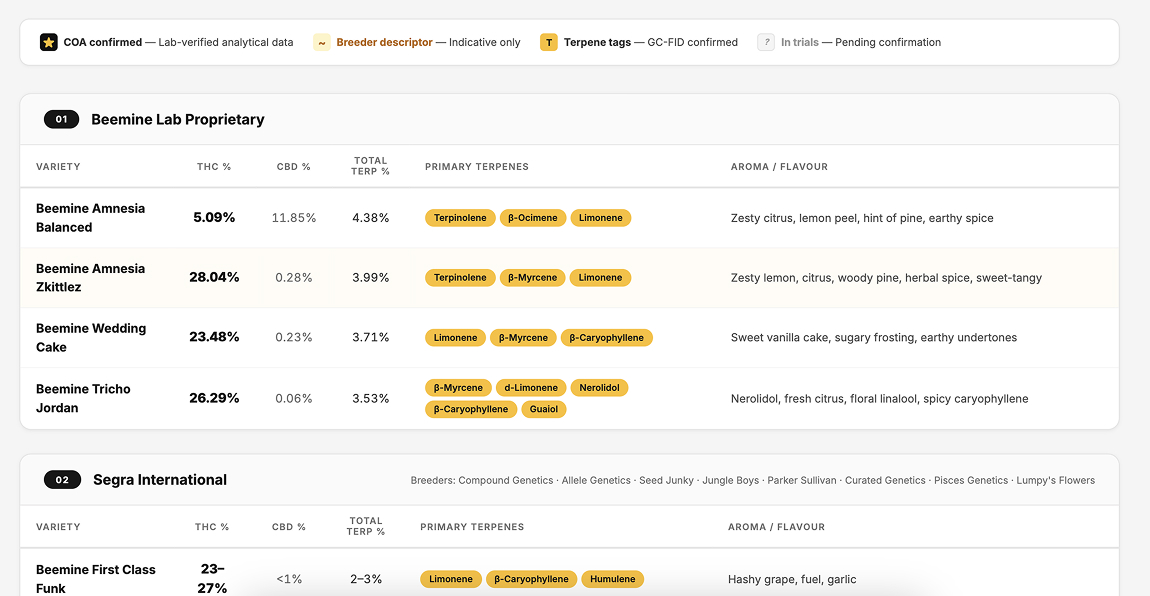Click β-Caryophyllene tag in Tricho Jordan row

(471, 409)
